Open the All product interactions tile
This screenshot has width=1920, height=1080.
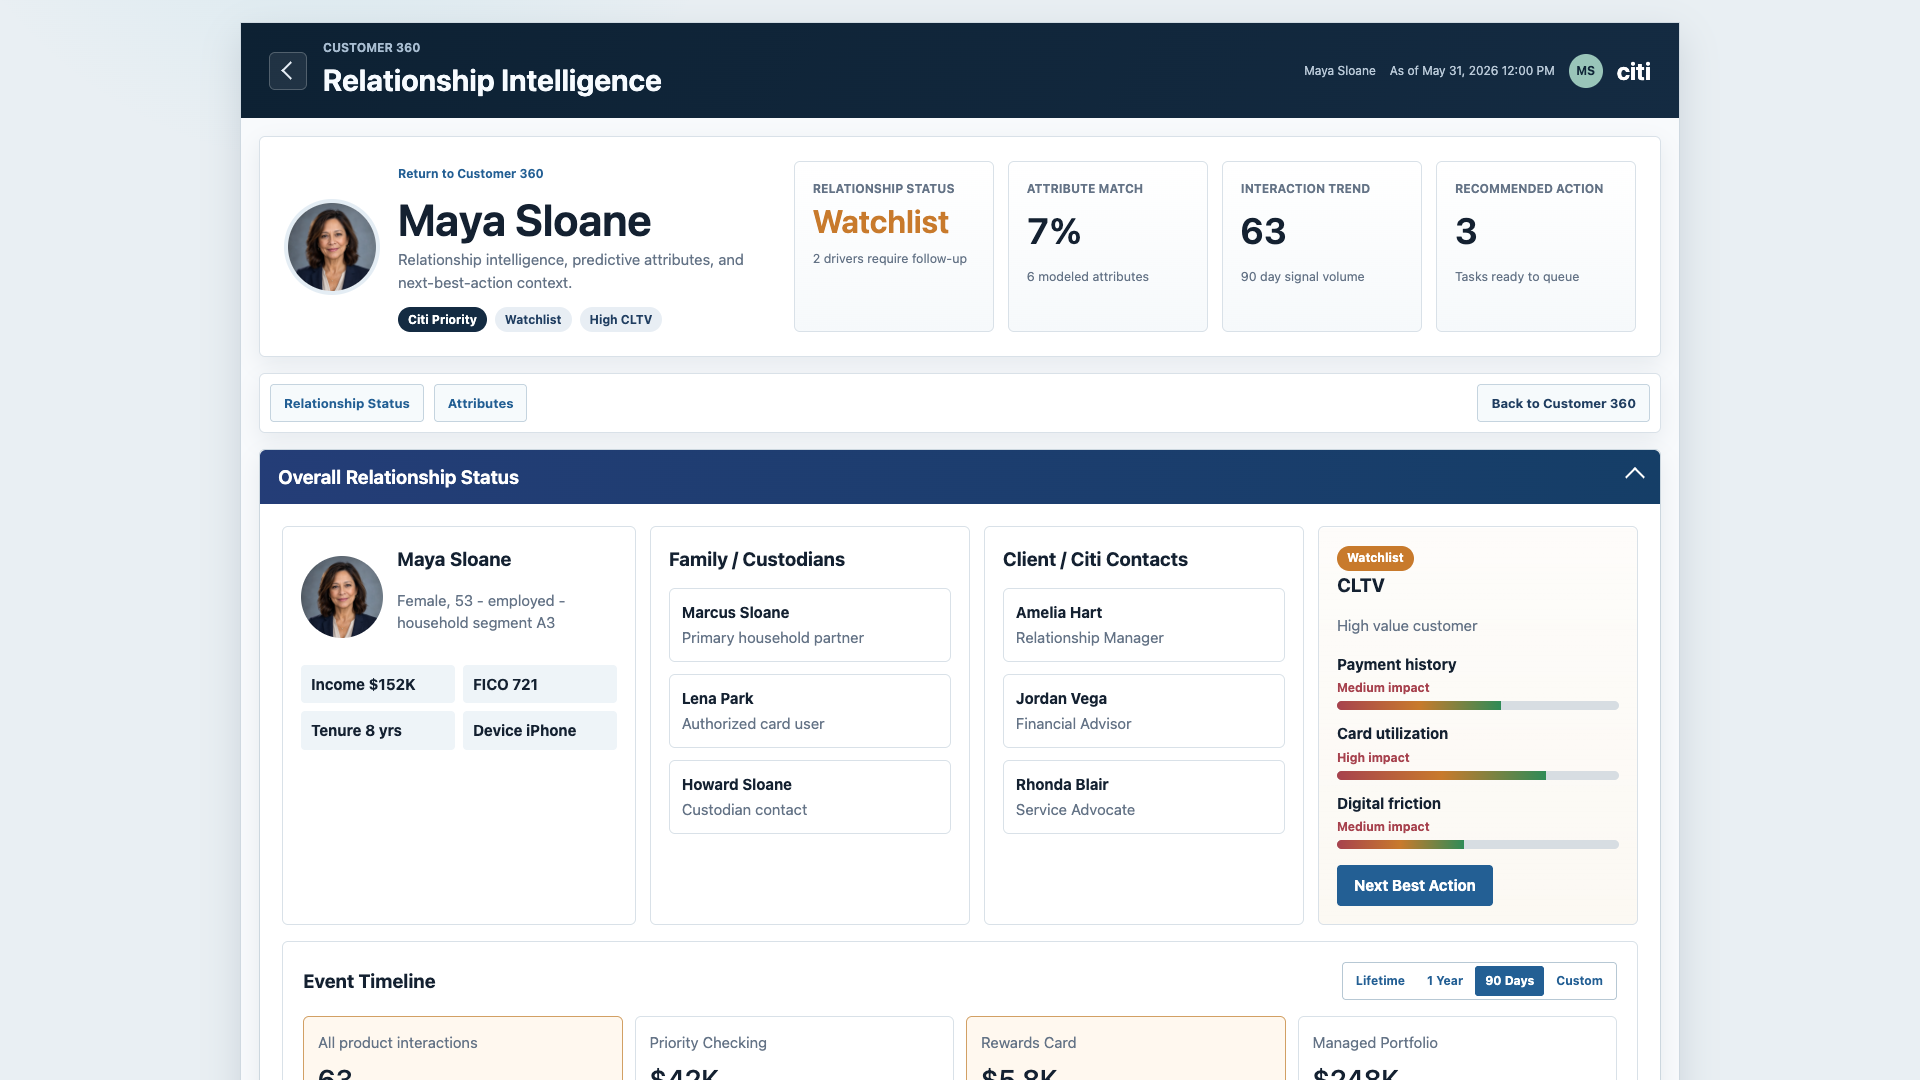click(x=463, y=1048)
